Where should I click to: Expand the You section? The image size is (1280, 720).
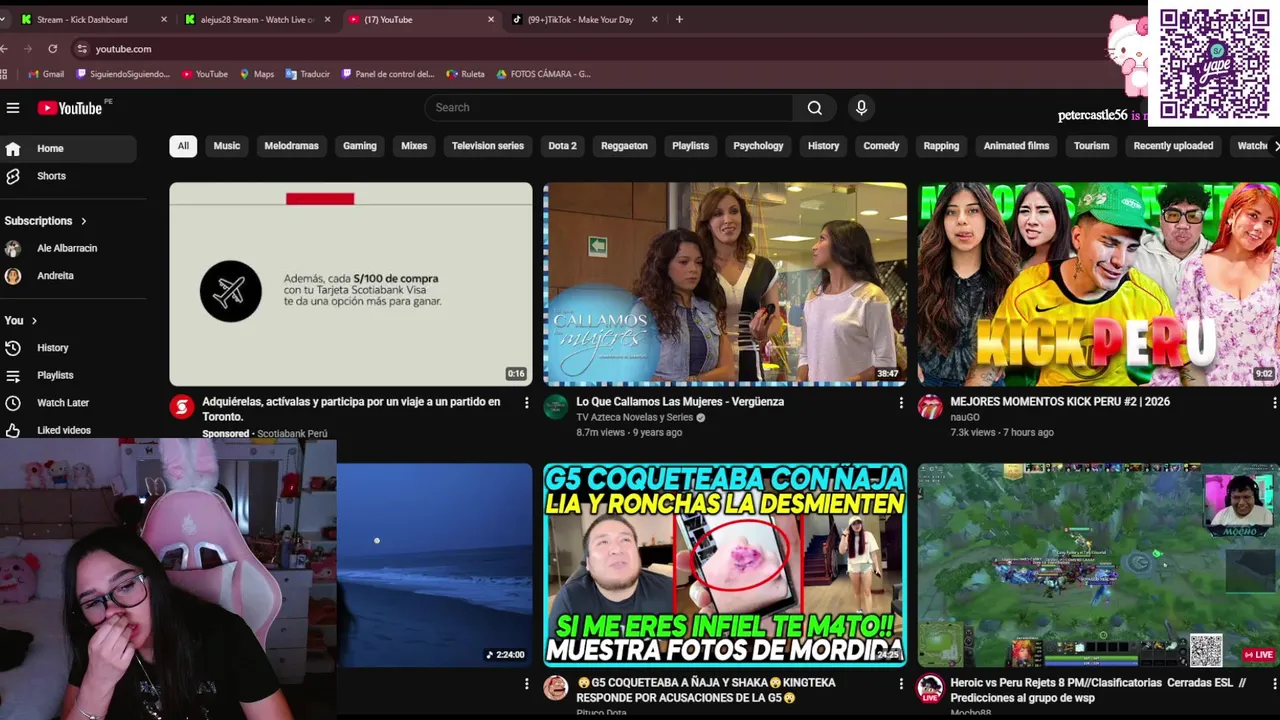point(21,321)
